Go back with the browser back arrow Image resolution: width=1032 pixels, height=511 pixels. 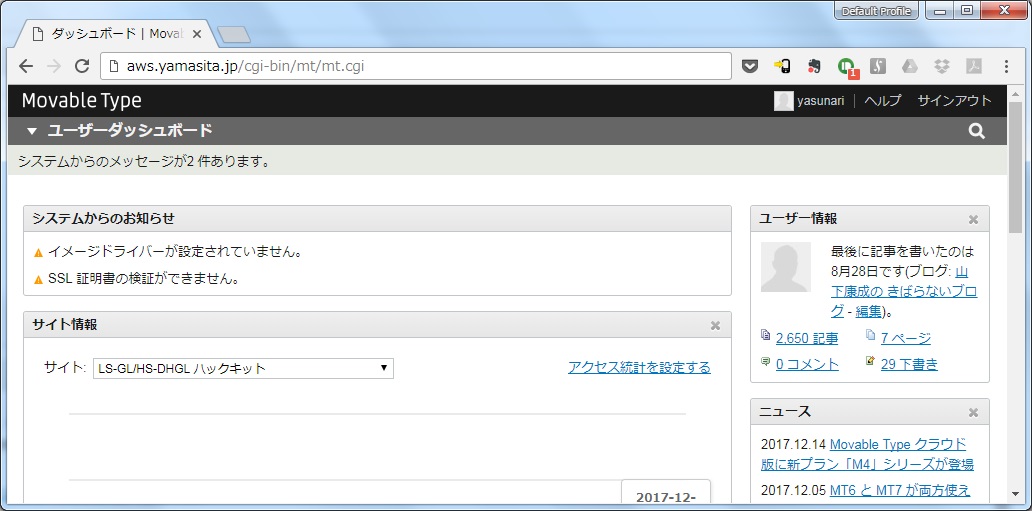[26, 66]
